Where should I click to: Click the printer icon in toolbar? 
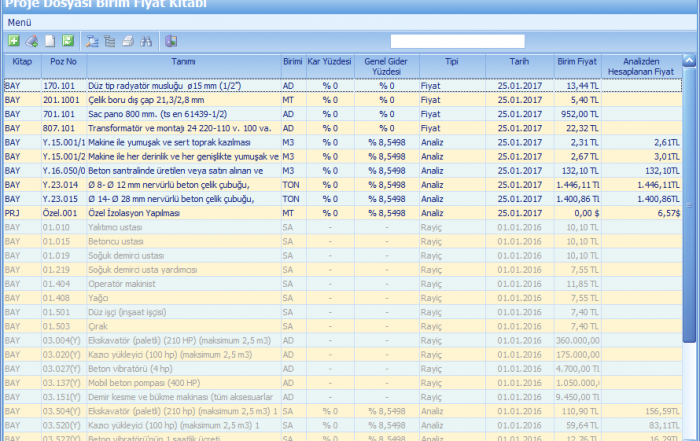(x=129, y=41)
